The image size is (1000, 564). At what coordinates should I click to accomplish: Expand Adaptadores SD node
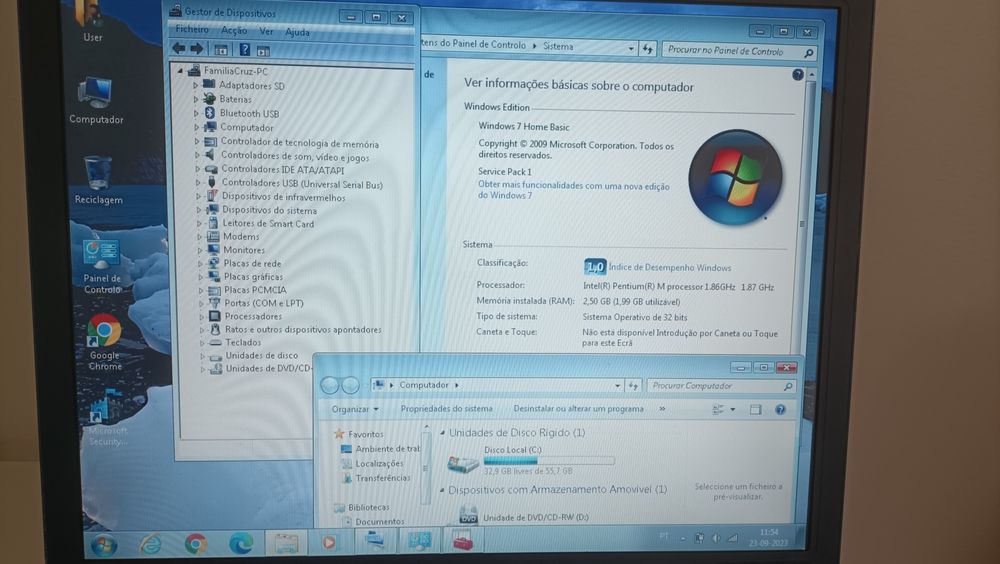click(x=196, y=85)
